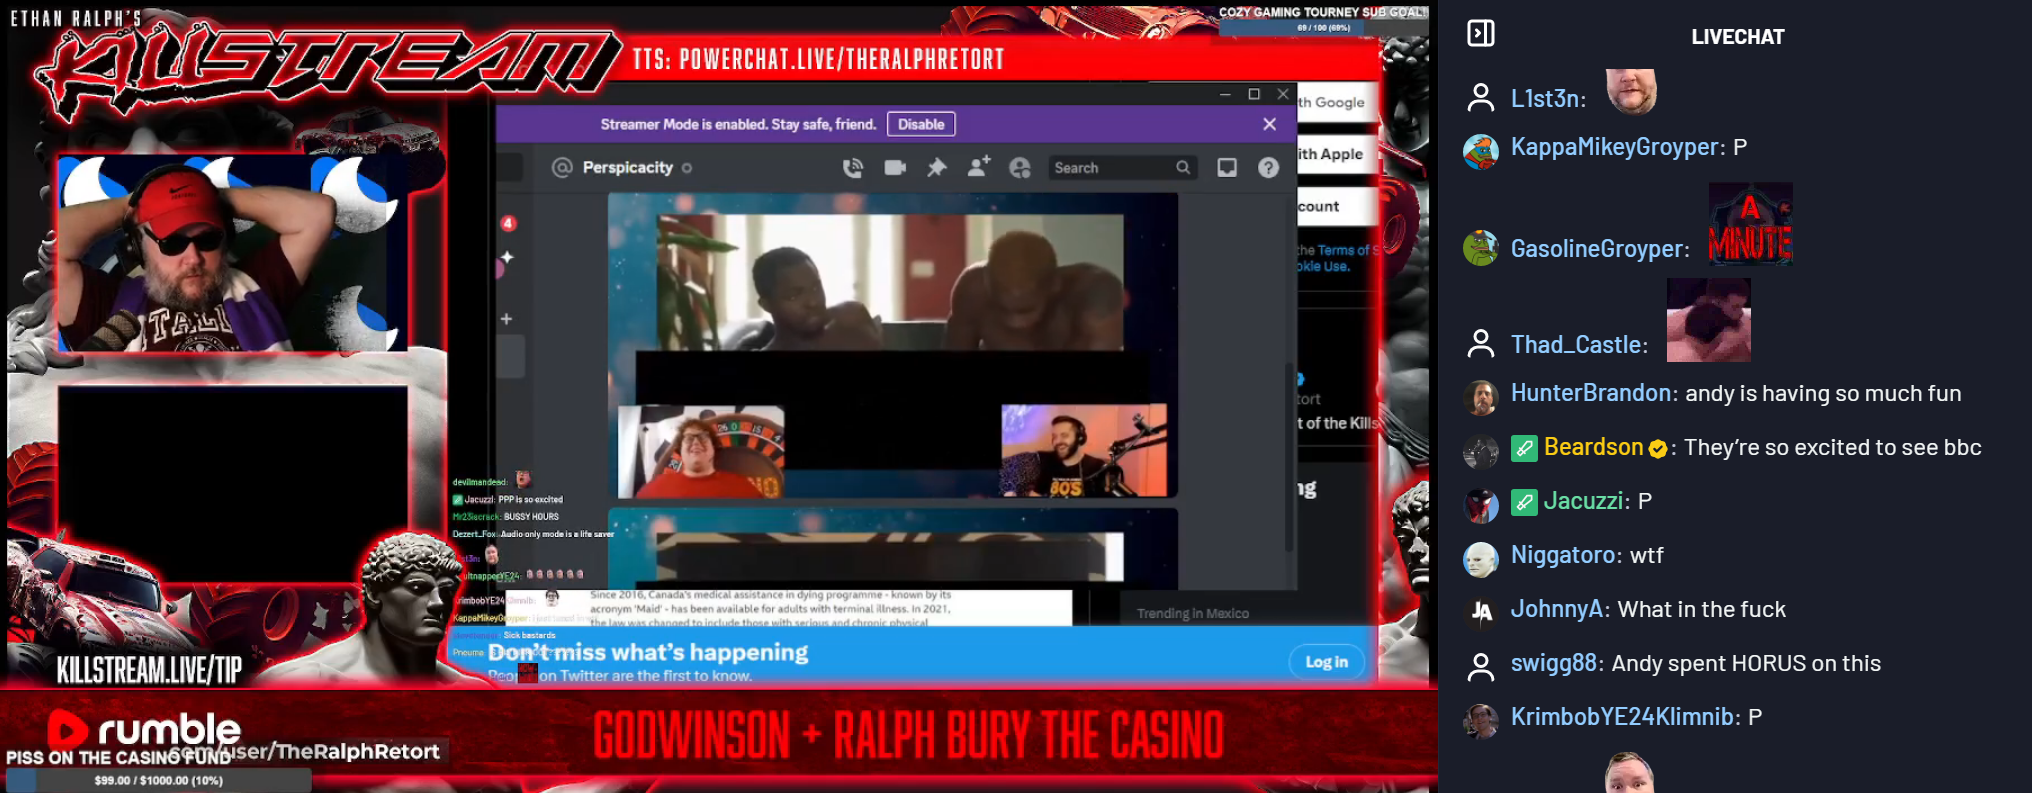Click the green badge beside Beardson
The image size is (2032, 793).
(x=1523, y=448)
